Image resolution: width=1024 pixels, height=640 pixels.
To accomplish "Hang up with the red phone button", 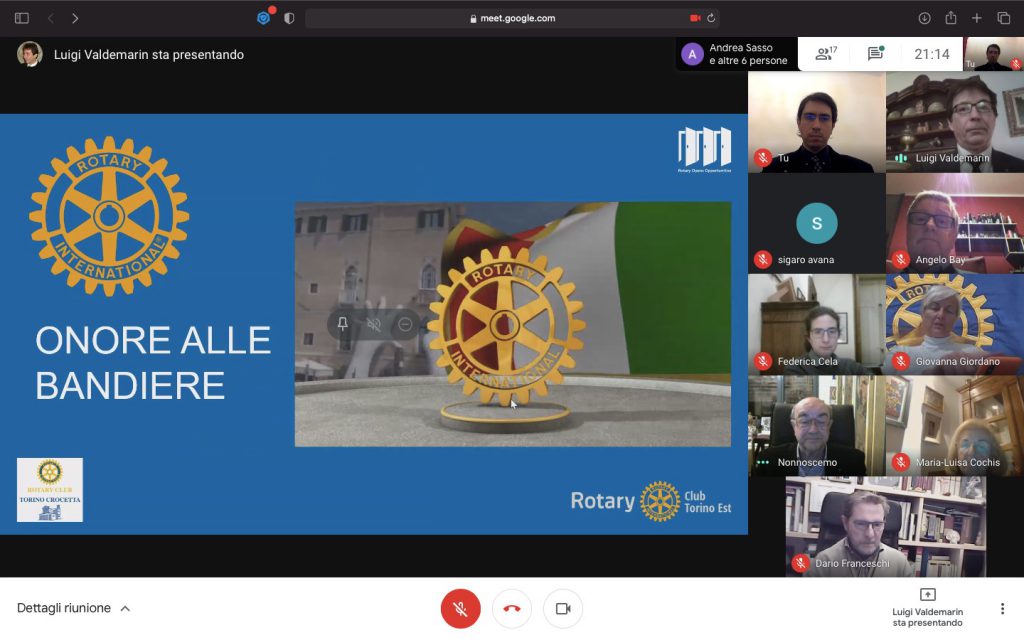I will [x=512, y=609].
